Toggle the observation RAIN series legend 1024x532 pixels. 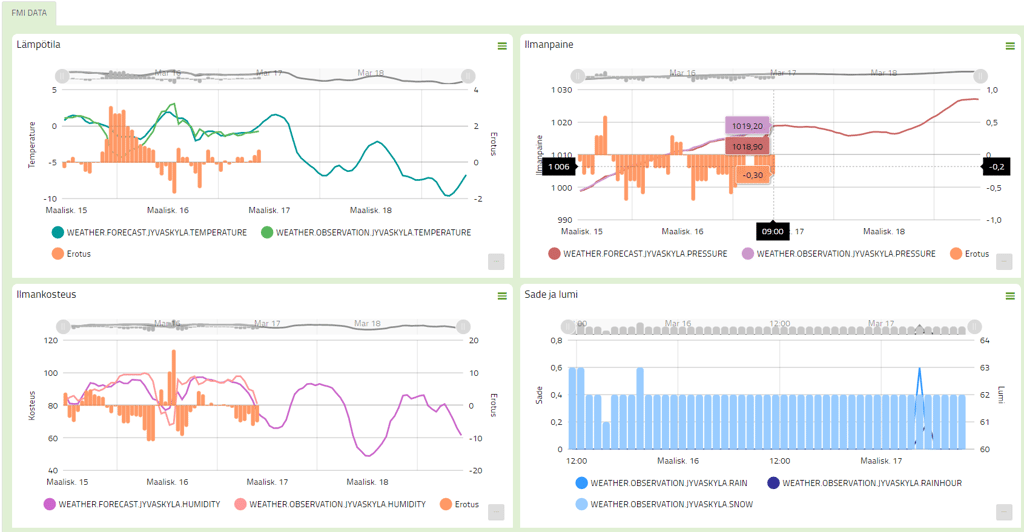pos(662,483)
